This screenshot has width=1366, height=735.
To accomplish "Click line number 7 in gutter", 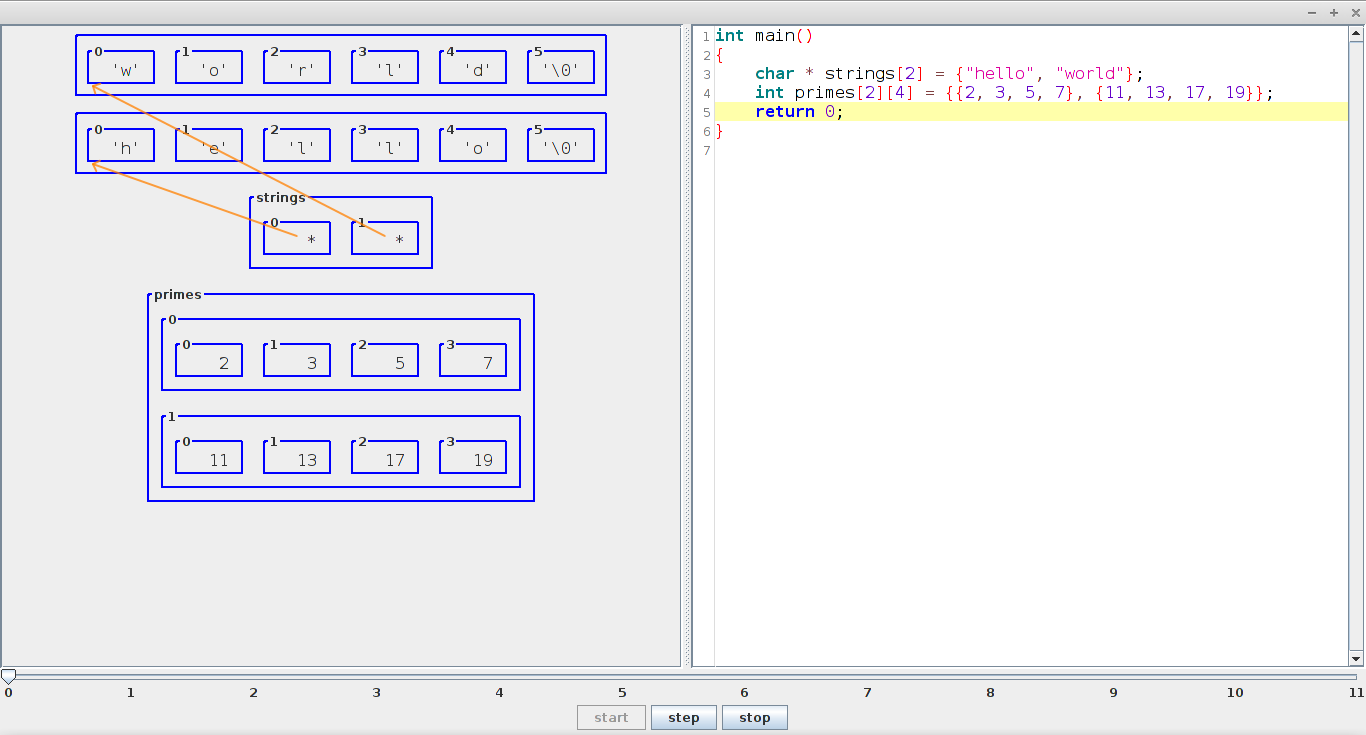I will 707,150.
